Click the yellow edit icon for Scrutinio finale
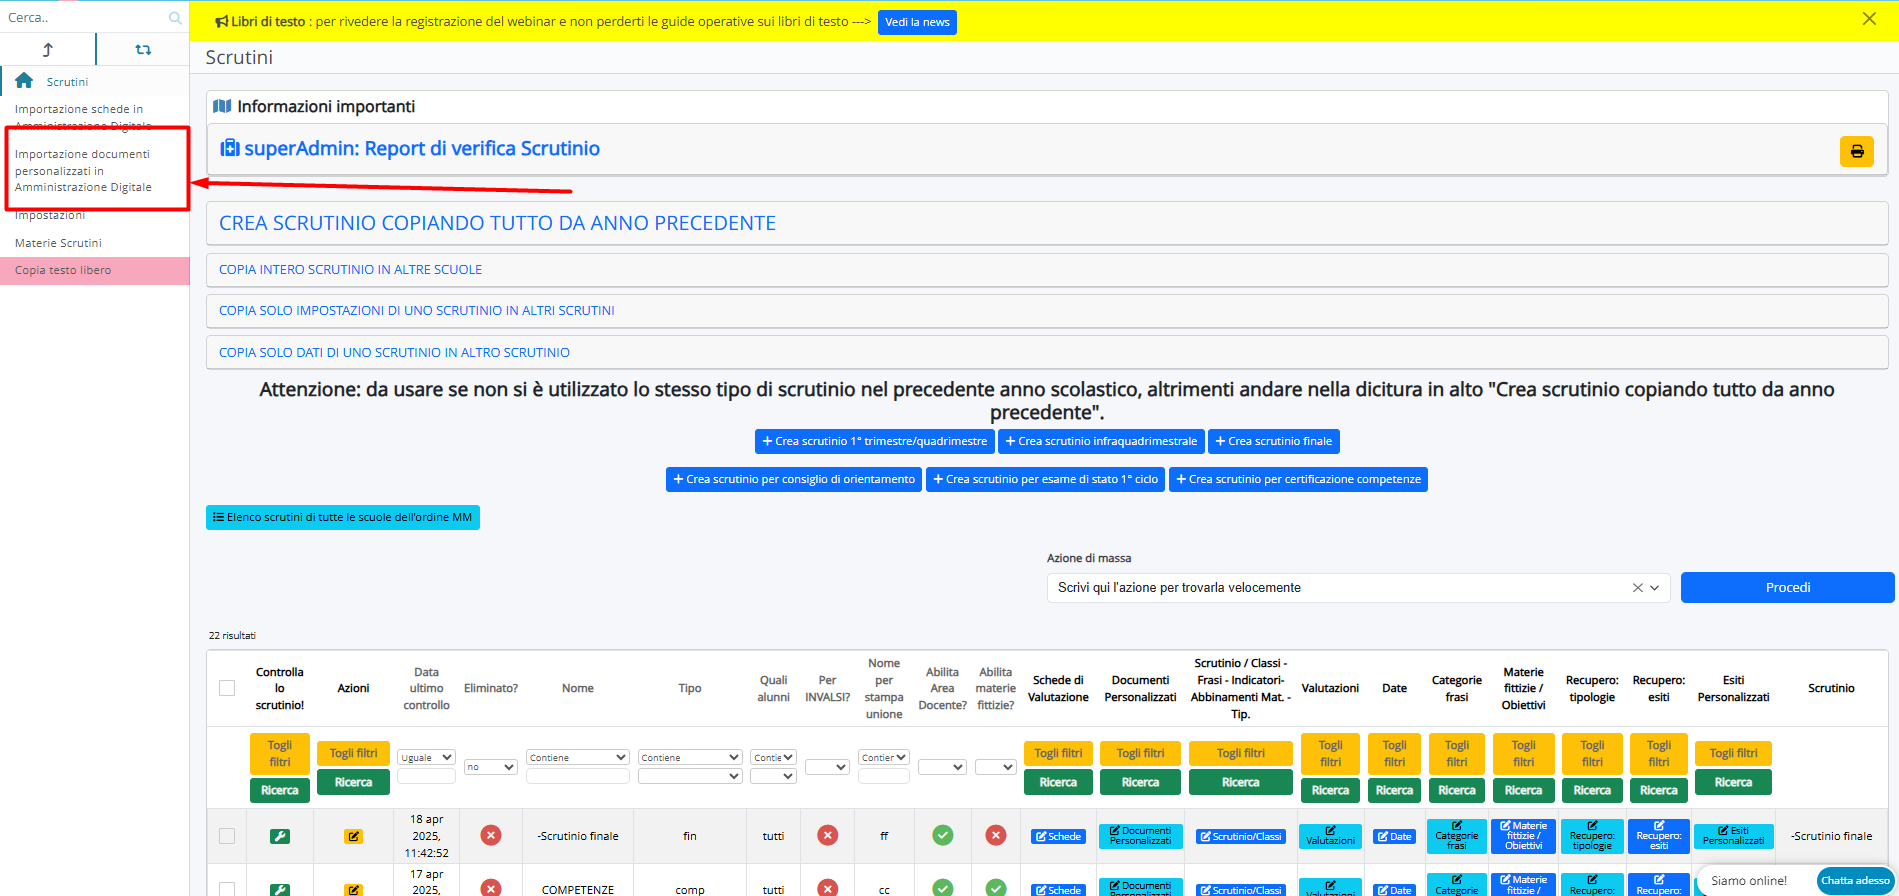Viewport: 1899px width, 896px height. click(353, 836)
